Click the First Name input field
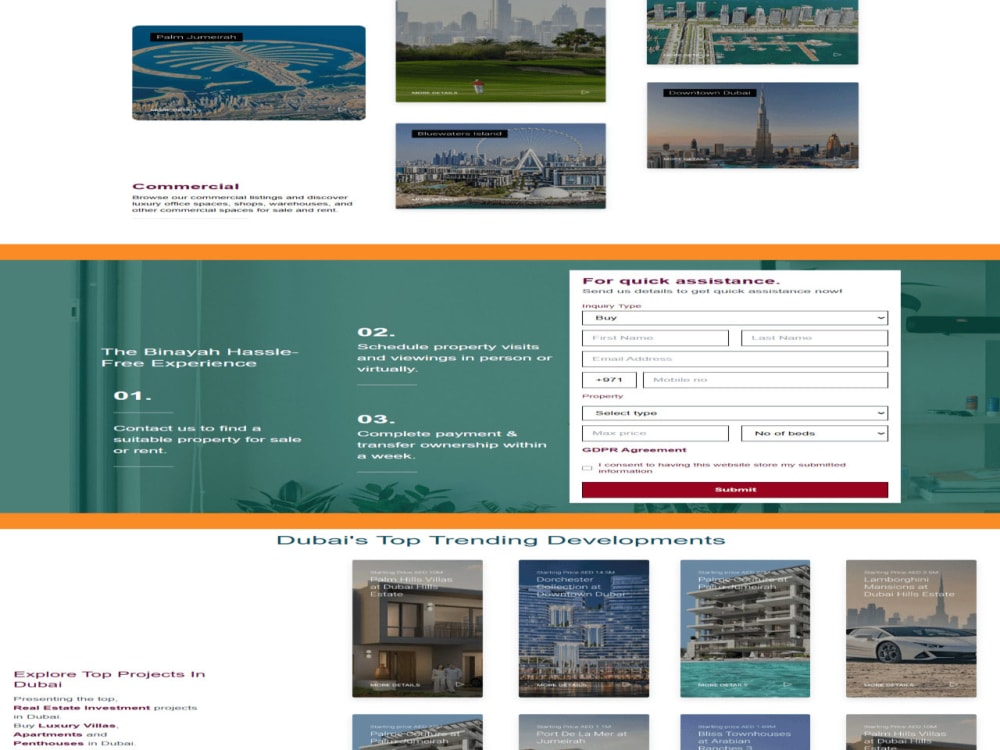This screenshot has height=750, width=1000. click(655, 338)
